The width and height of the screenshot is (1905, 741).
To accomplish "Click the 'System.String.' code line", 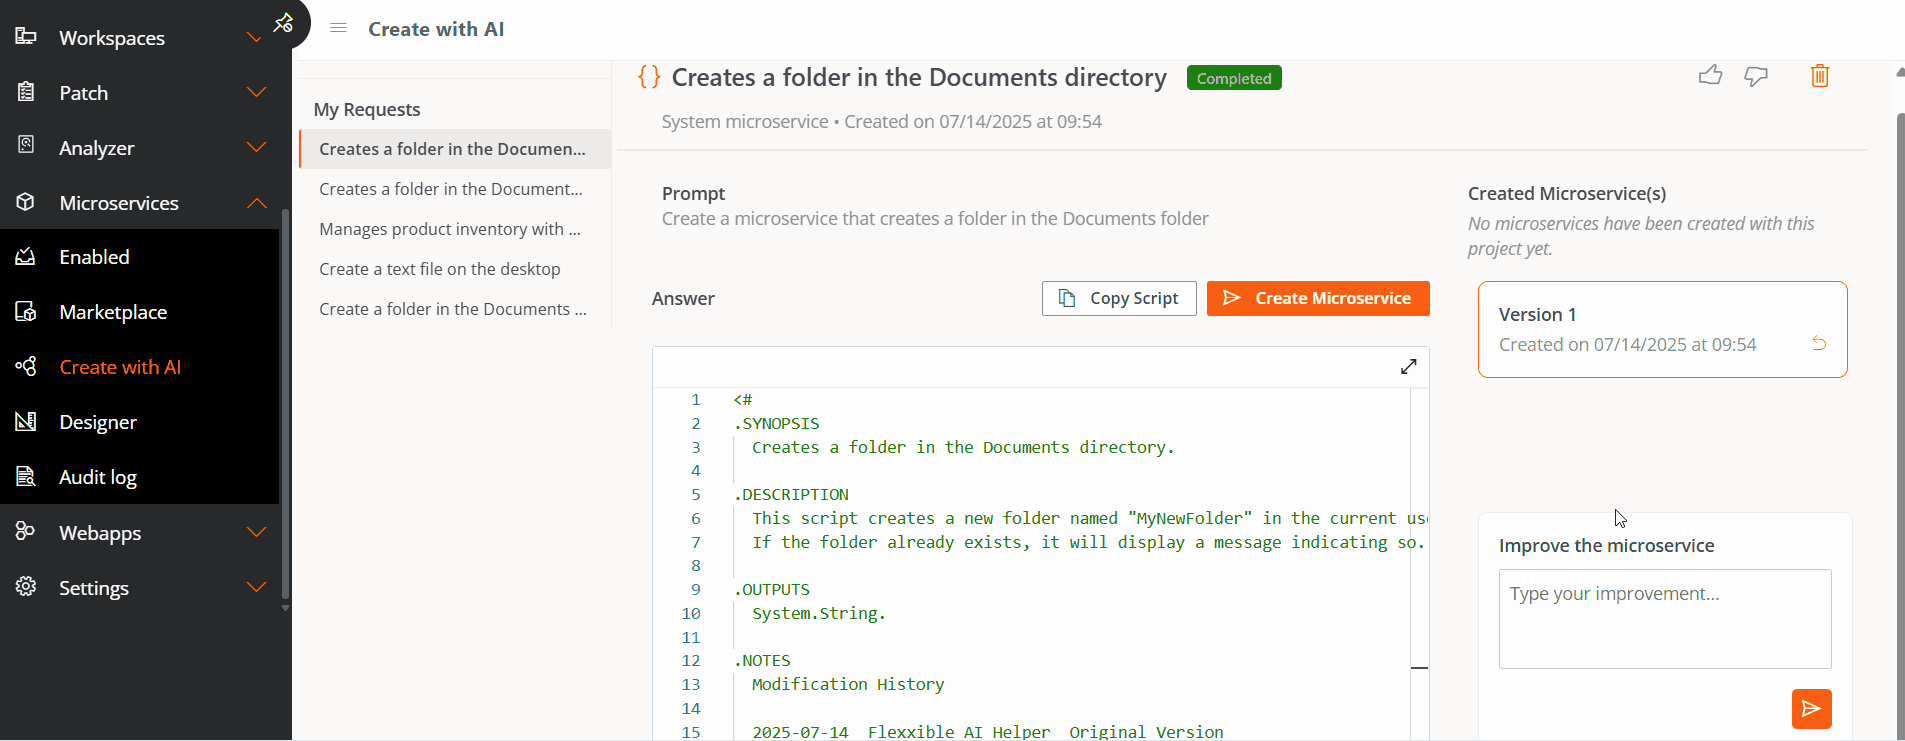I will [x=819, y=614].
